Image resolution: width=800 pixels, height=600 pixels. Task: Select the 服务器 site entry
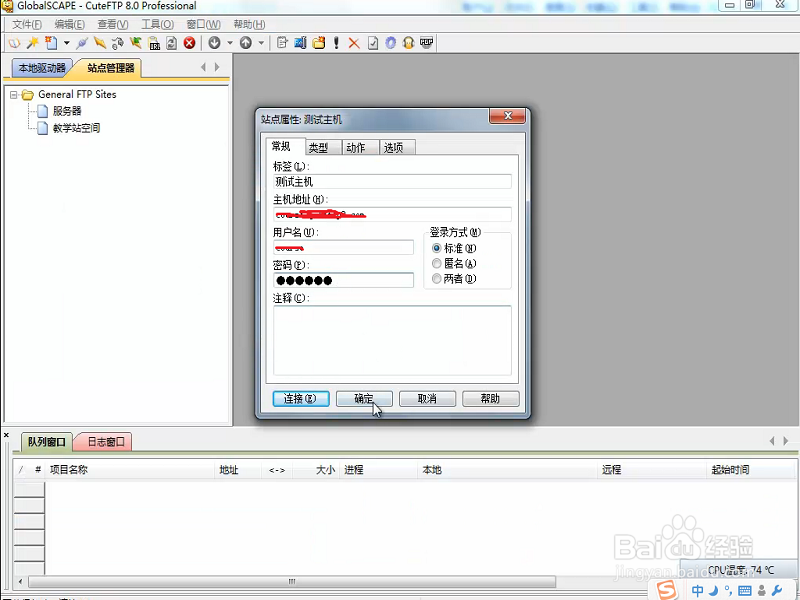coord(67,111)
